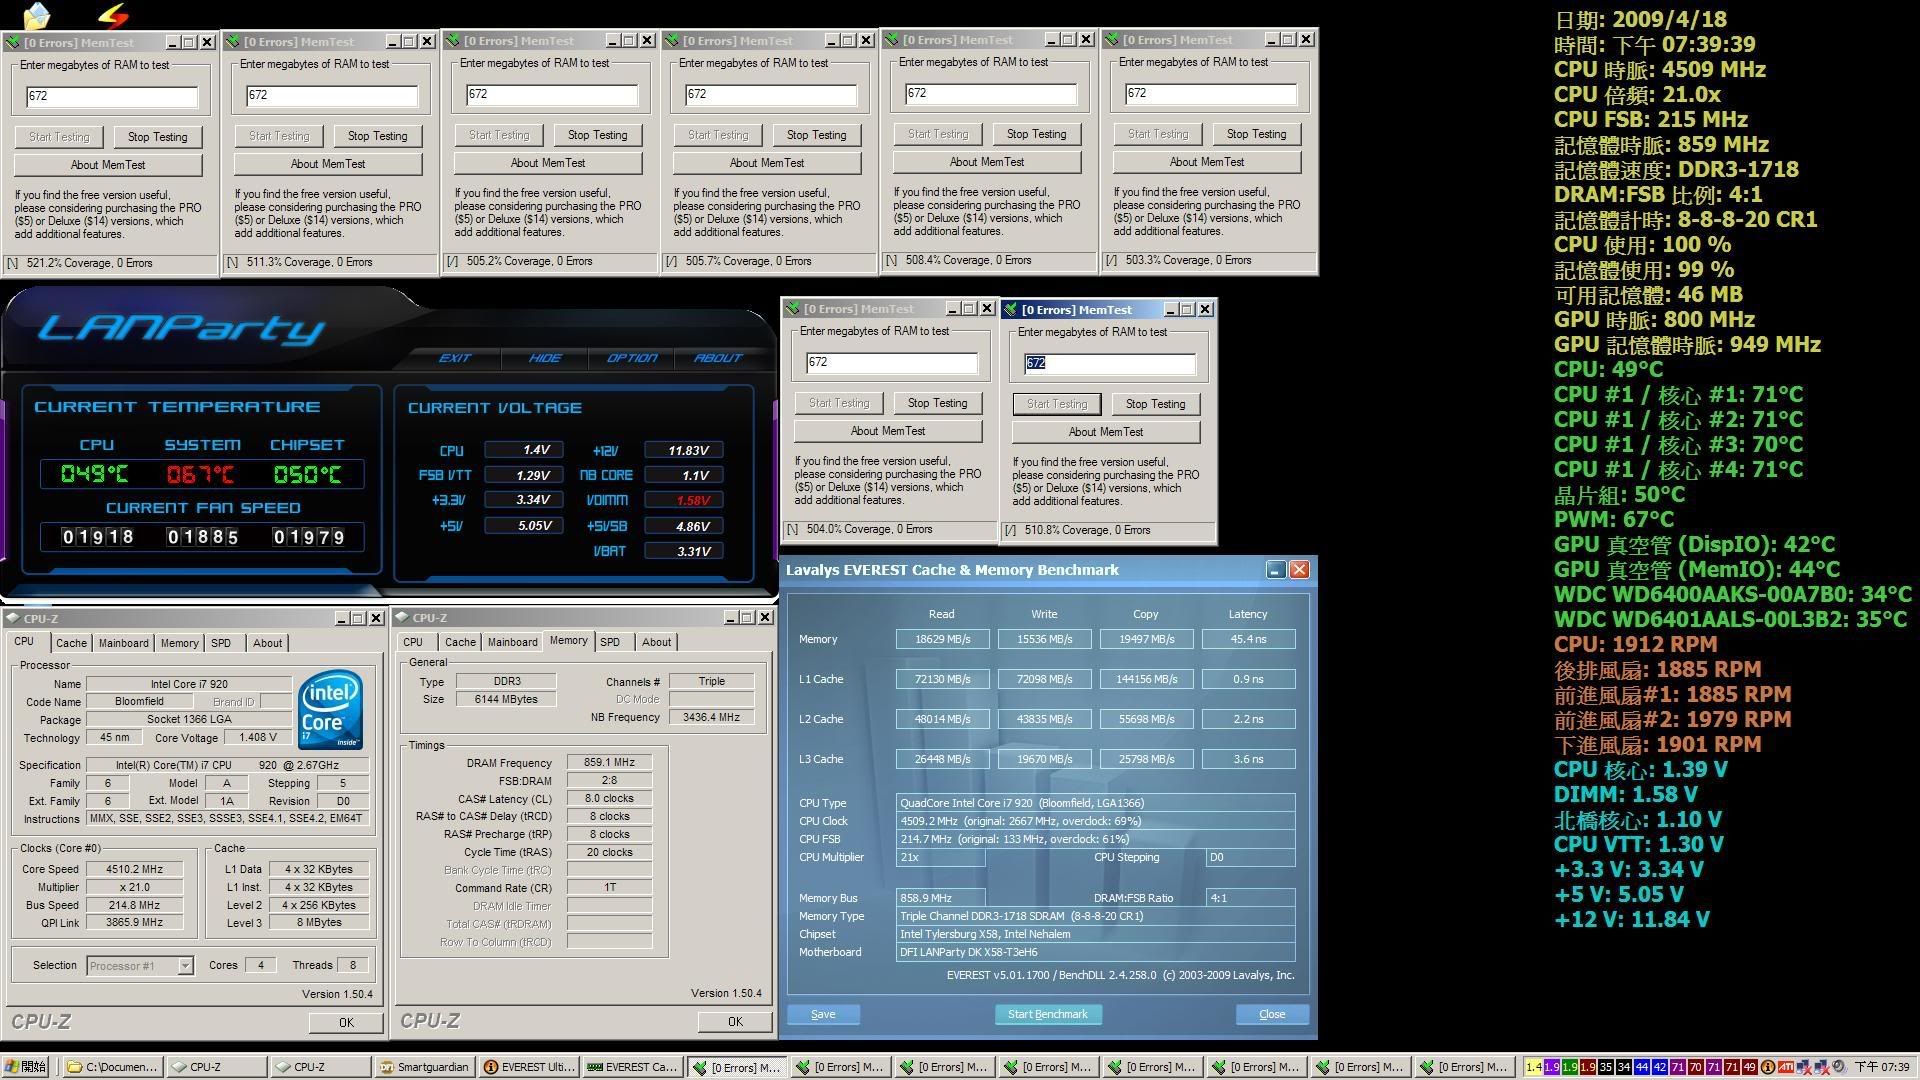1920x1080 pixels.
Task: Click the yellow 1.4 tray sensor icon
Action: 1534,1067
